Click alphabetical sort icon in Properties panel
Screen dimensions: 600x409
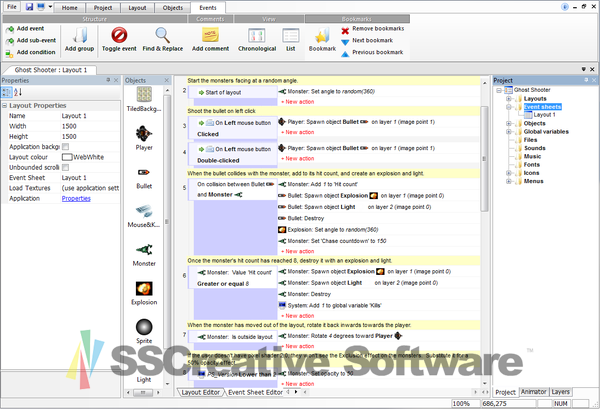pos(18,92)
